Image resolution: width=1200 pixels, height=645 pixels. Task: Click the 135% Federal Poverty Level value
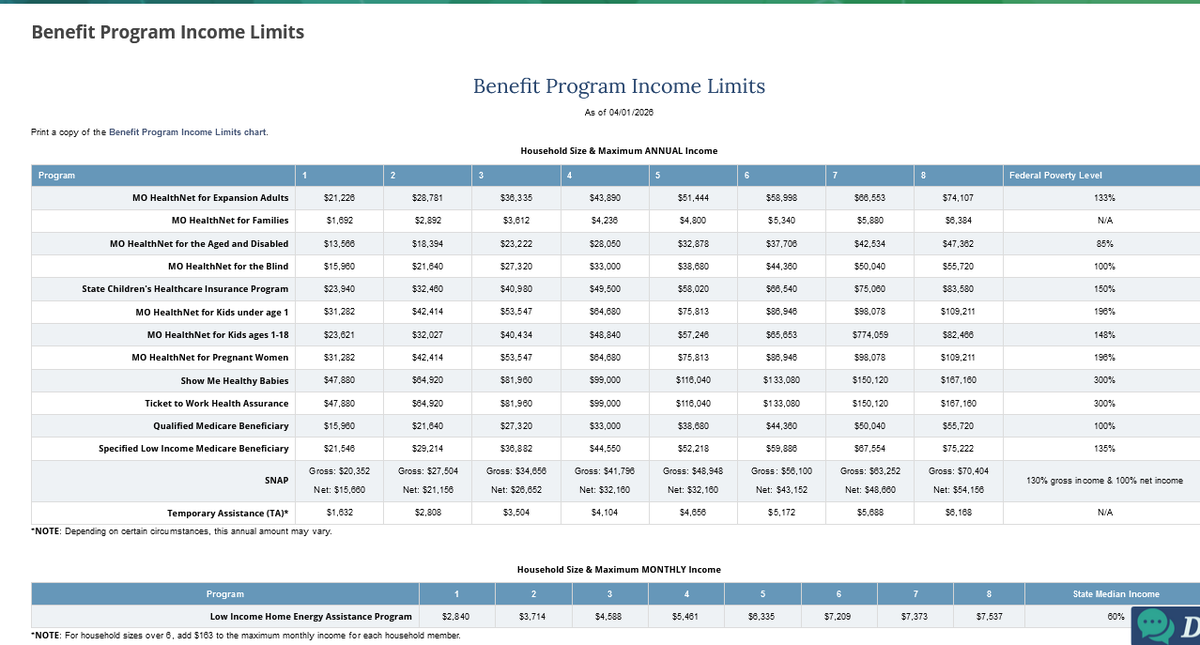click(1105, 448)
